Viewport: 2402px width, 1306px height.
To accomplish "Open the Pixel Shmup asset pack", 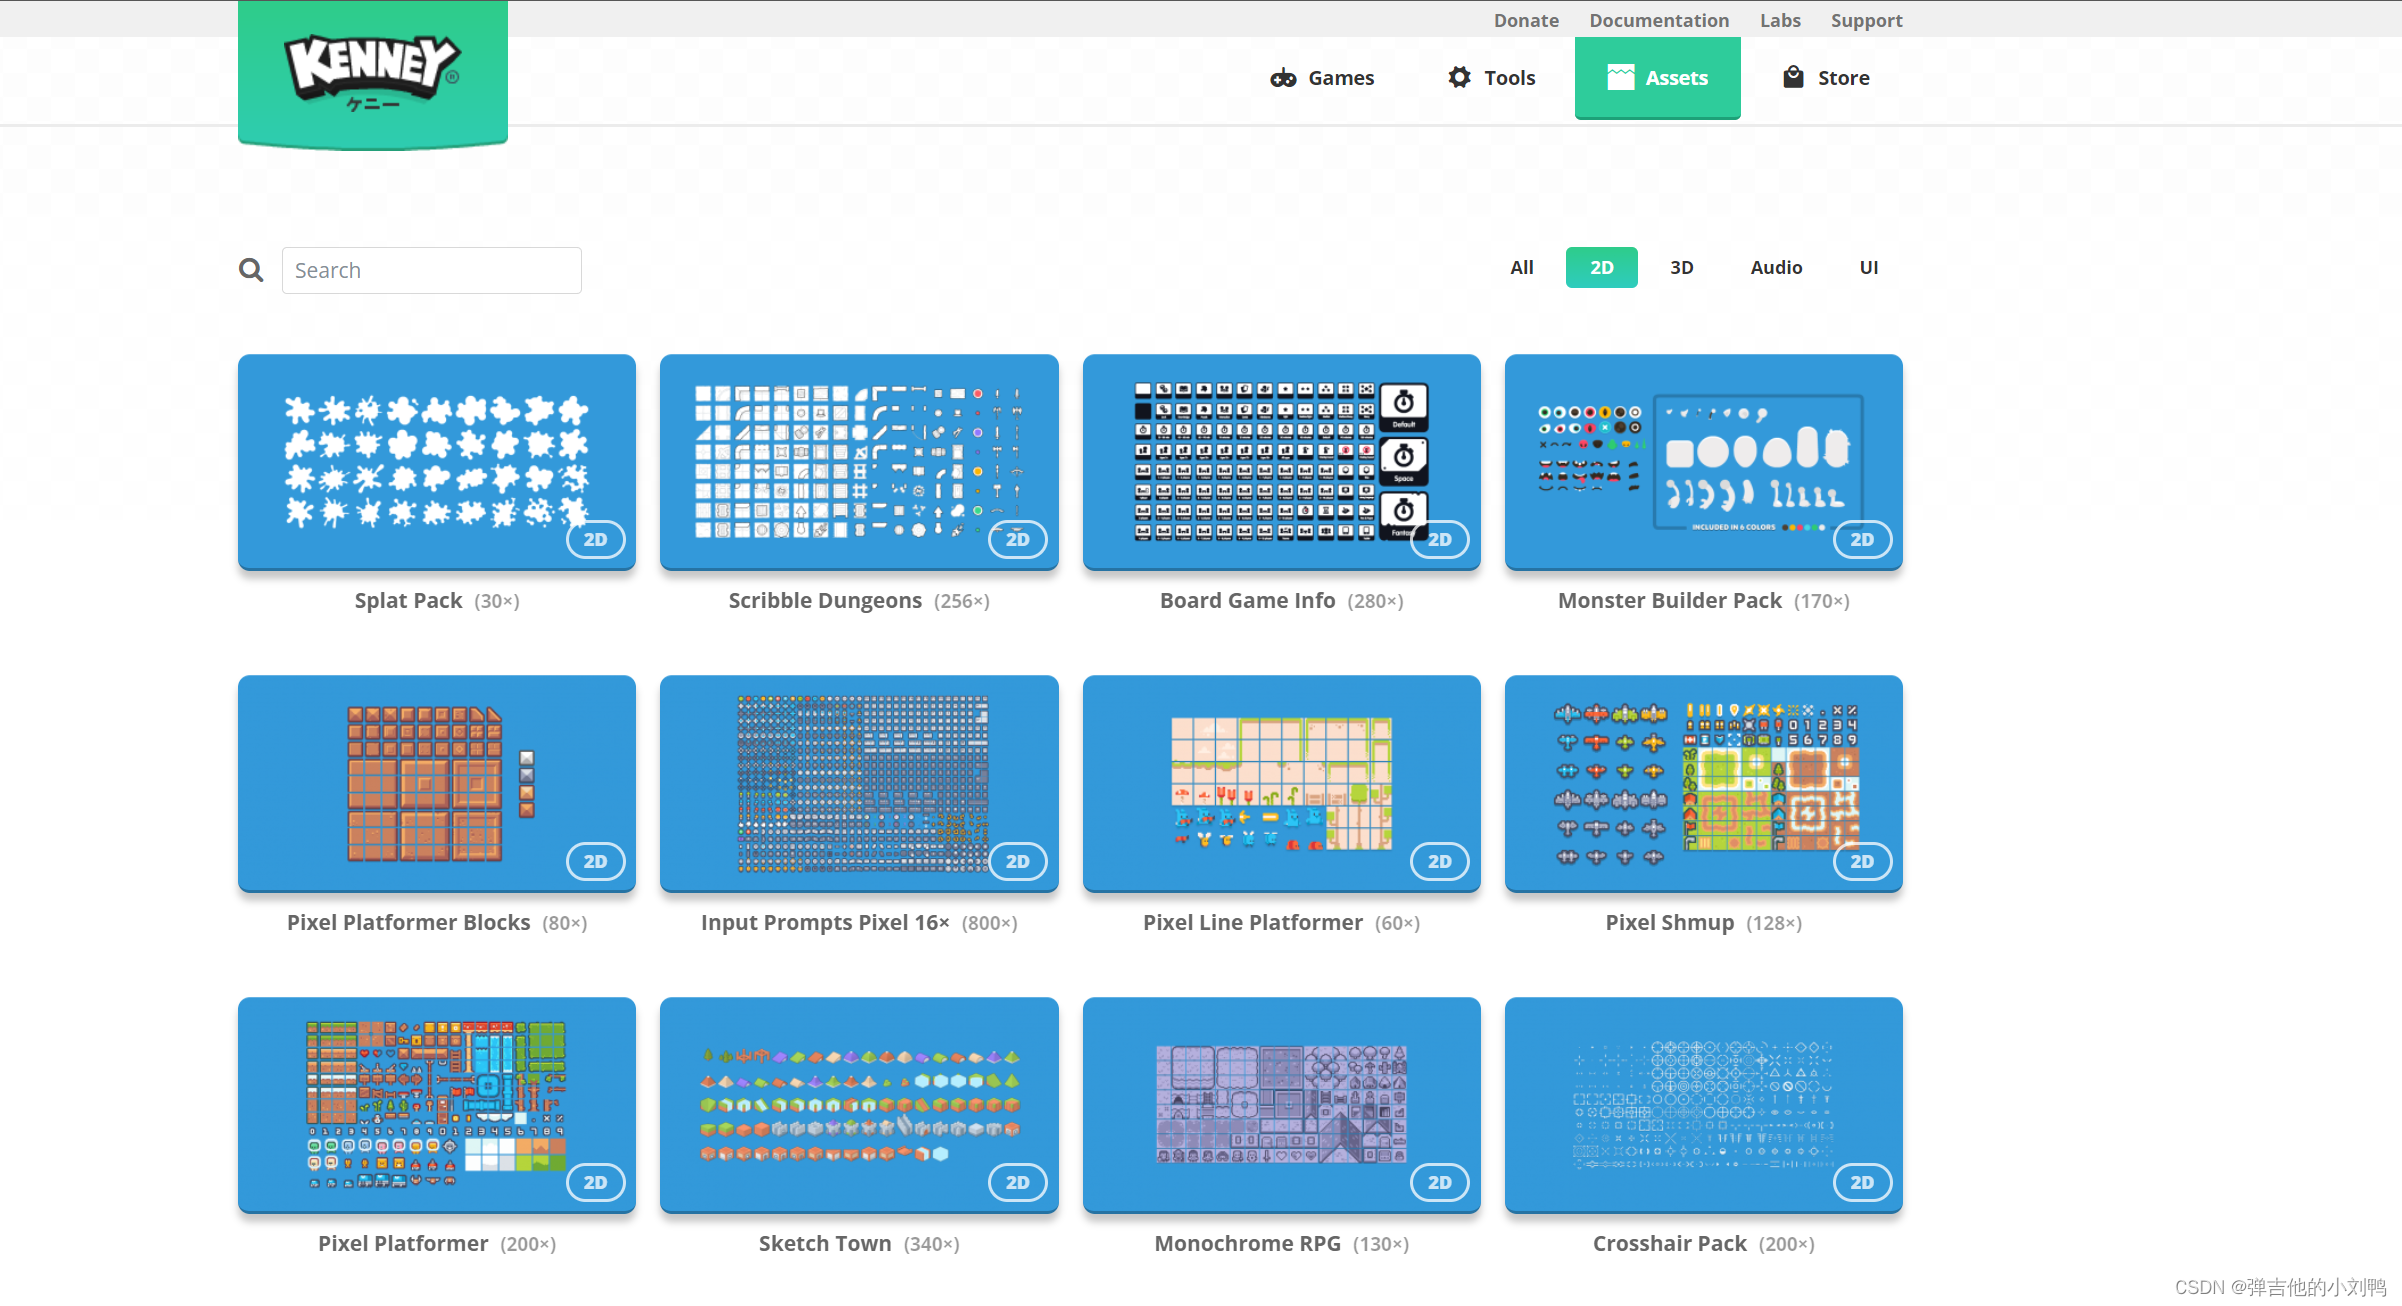I will [x=1702, y=783].
